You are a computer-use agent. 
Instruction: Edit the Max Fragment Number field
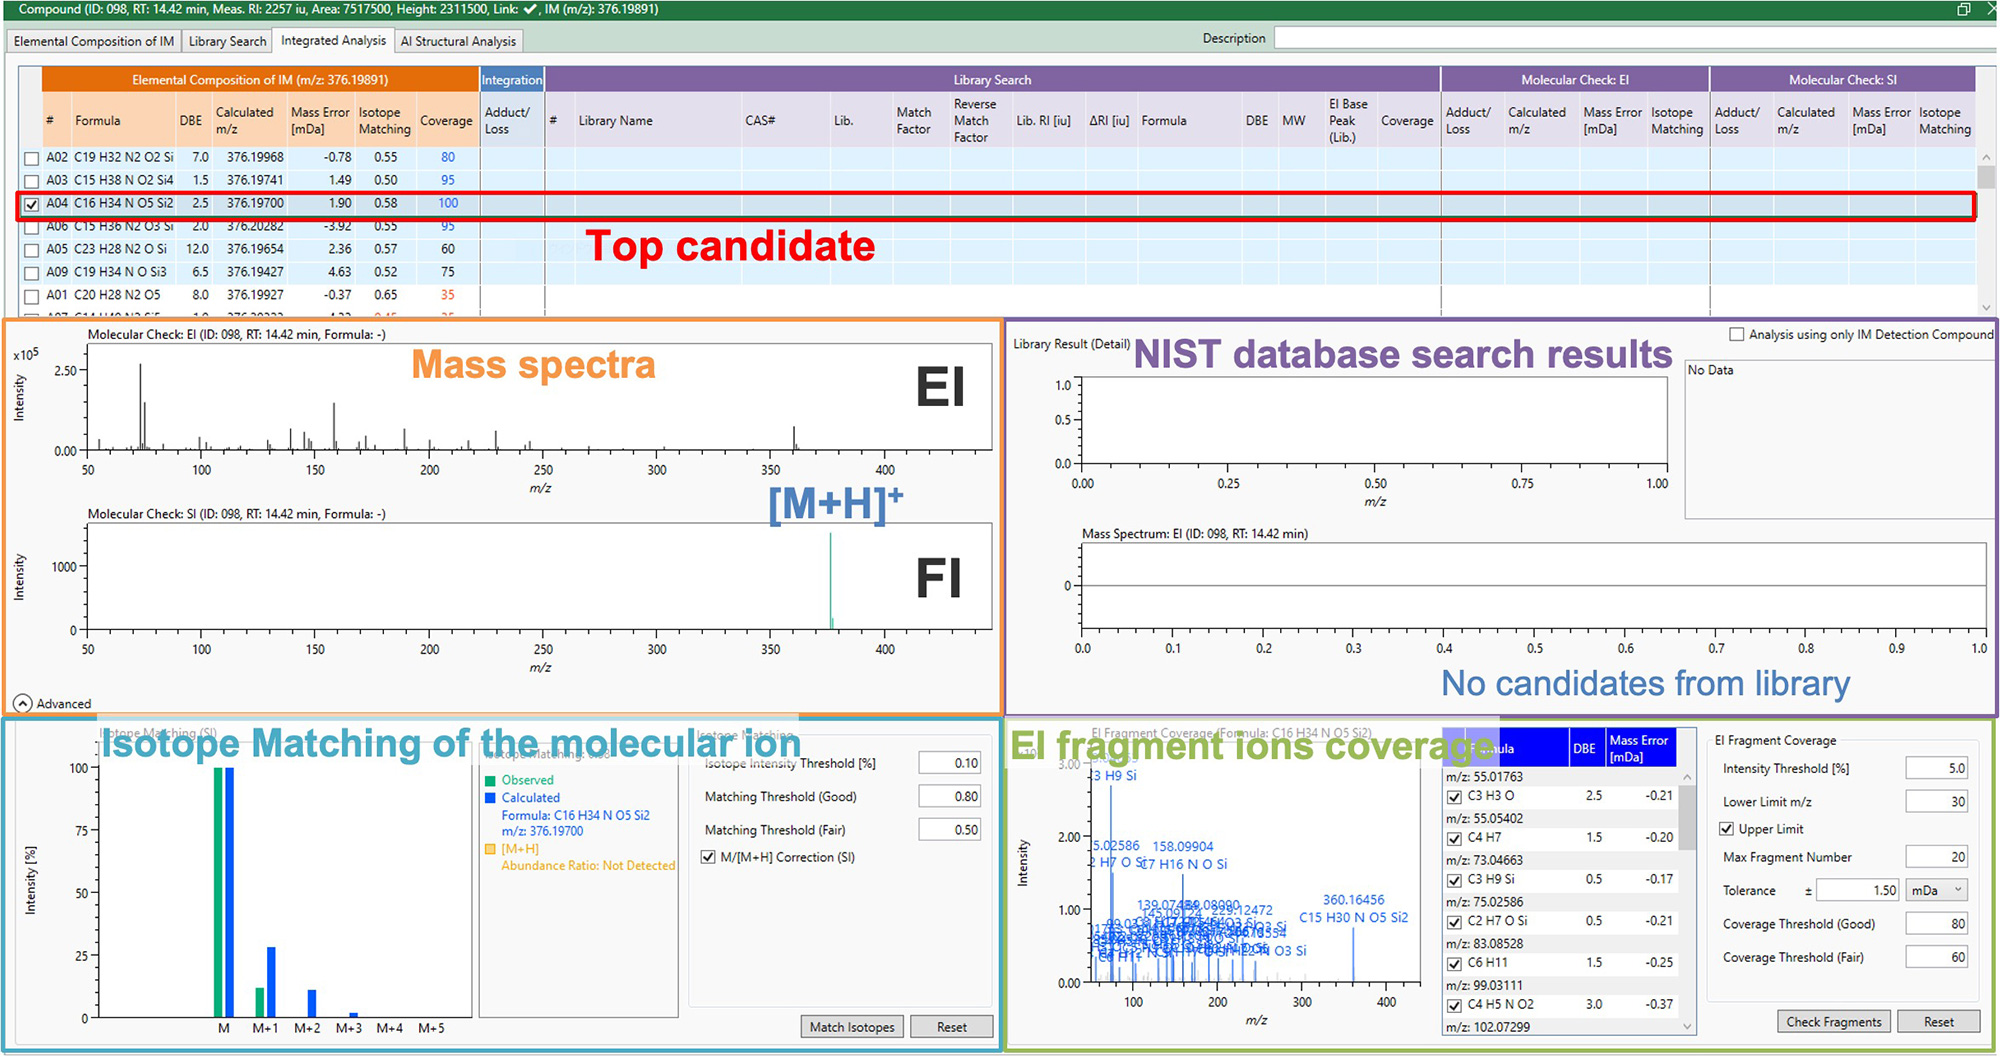click(x=1937, y=856)
